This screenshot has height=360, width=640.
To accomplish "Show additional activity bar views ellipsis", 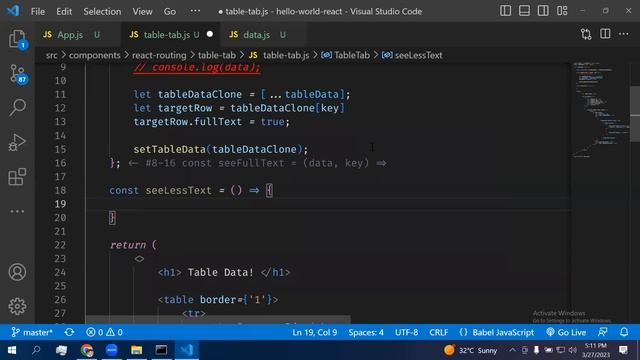I will pyautogui.click(x=17, y=211).
